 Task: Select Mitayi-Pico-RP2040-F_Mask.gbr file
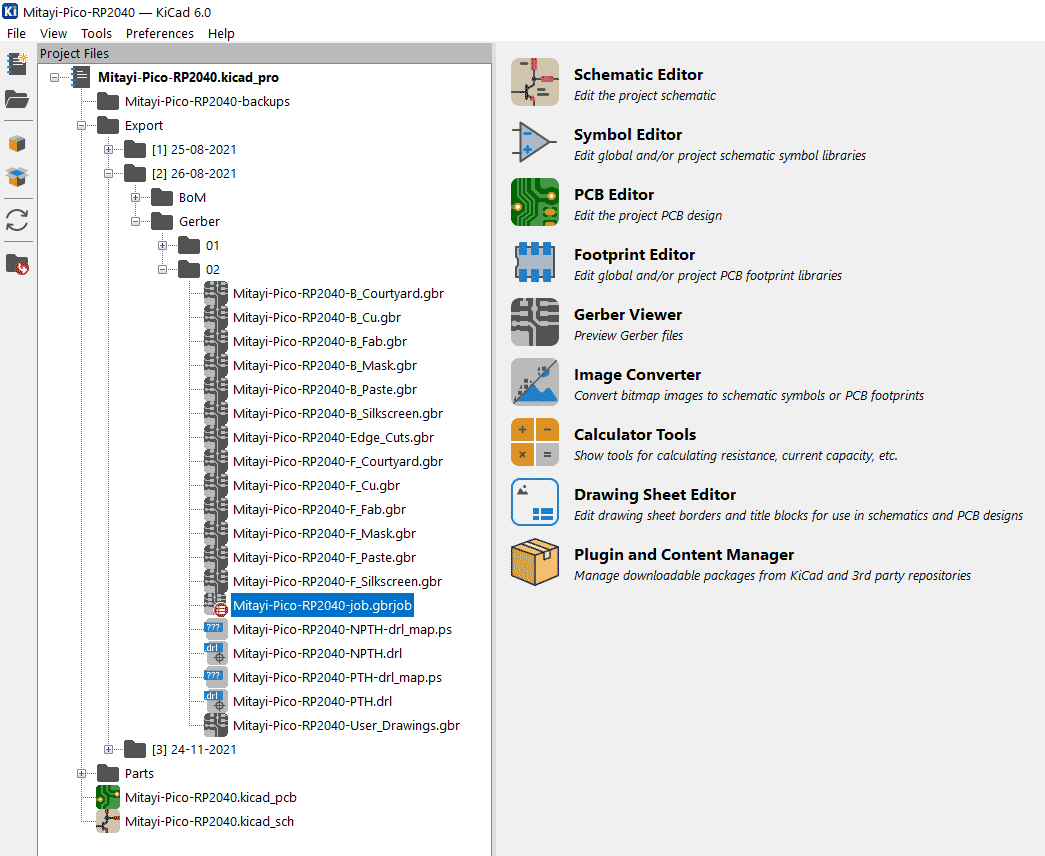pos(325,533)
